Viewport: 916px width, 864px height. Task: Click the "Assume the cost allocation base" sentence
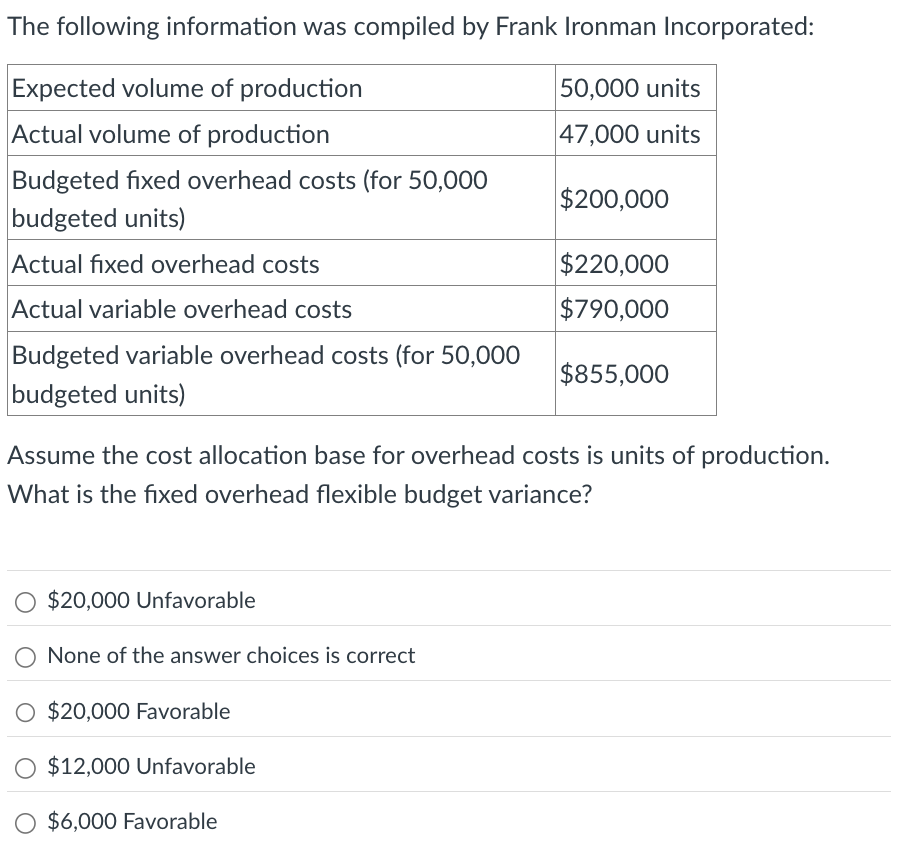pyautogui.click(x=418, y=456)
